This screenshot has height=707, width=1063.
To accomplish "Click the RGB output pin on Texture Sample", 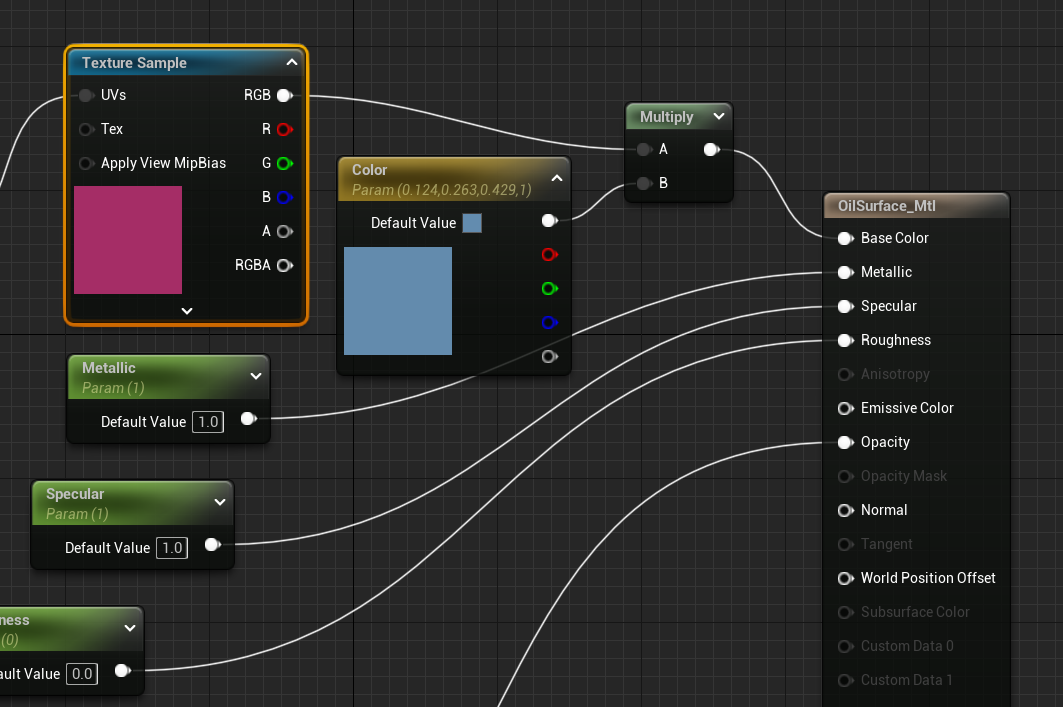I will tap(285, 96).
